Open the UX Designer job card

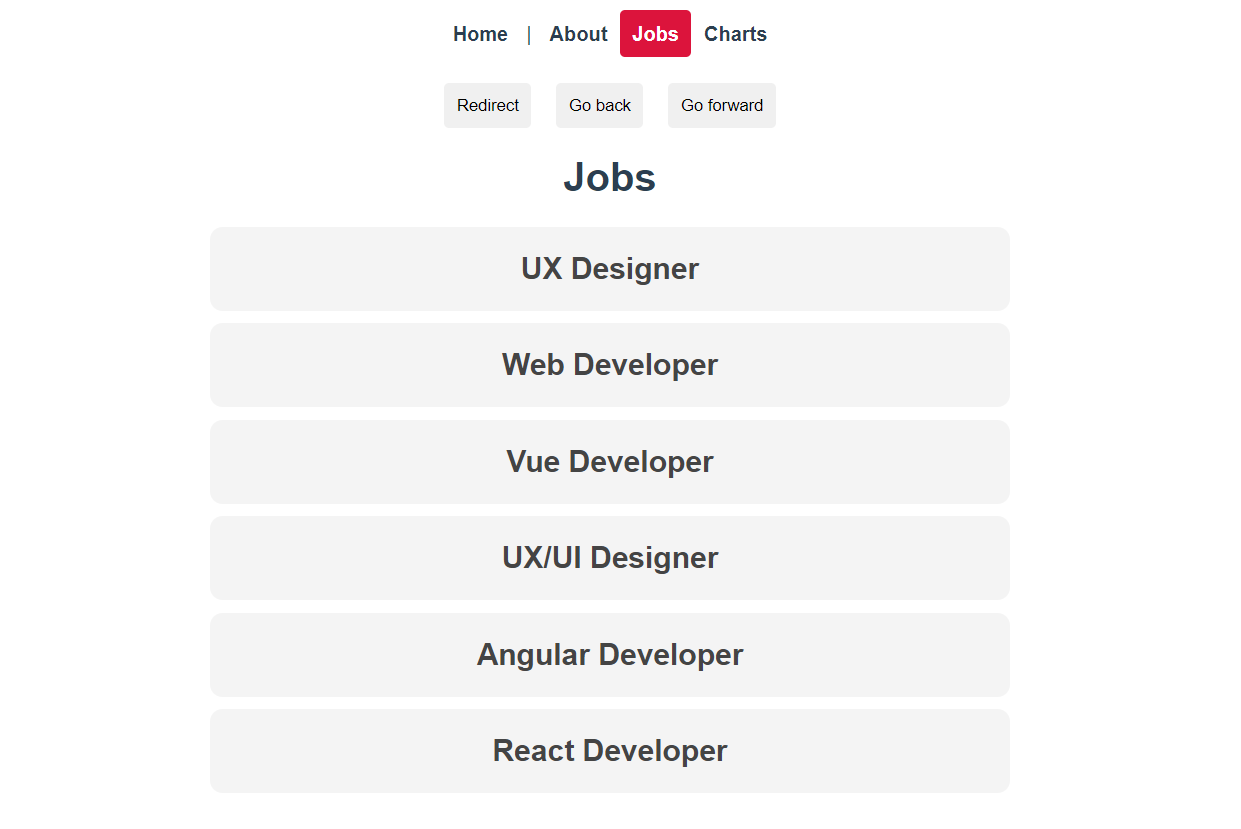point(610,269)
